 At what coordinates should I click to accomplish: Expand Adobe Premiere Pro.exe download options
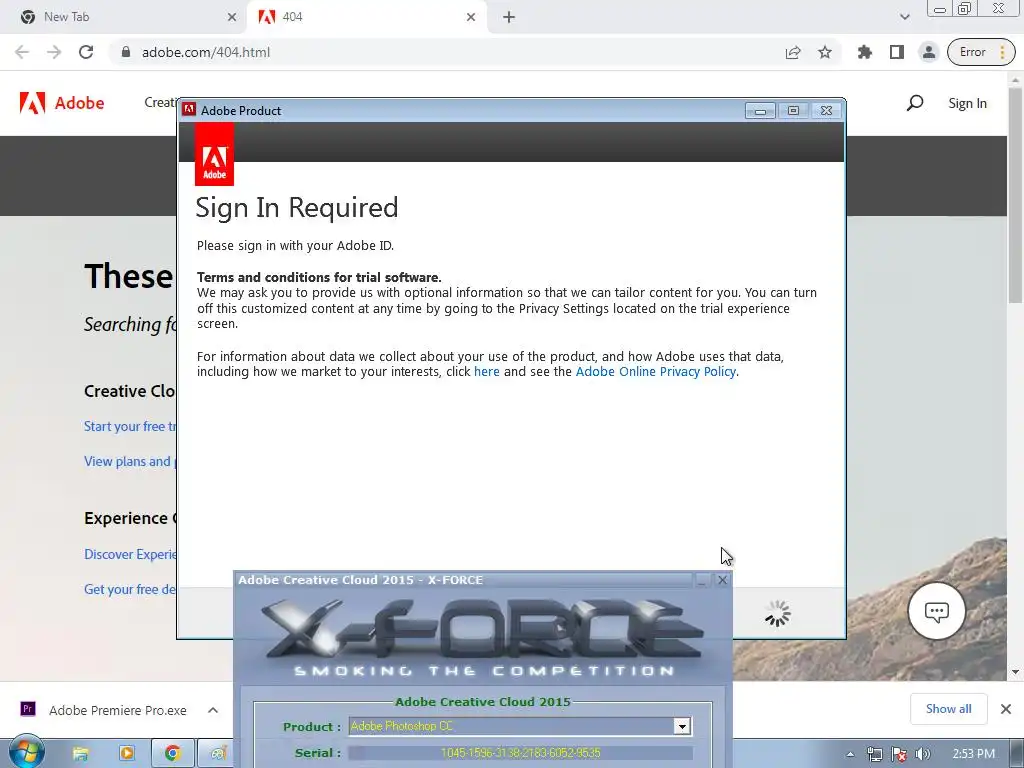coord(213,710)
